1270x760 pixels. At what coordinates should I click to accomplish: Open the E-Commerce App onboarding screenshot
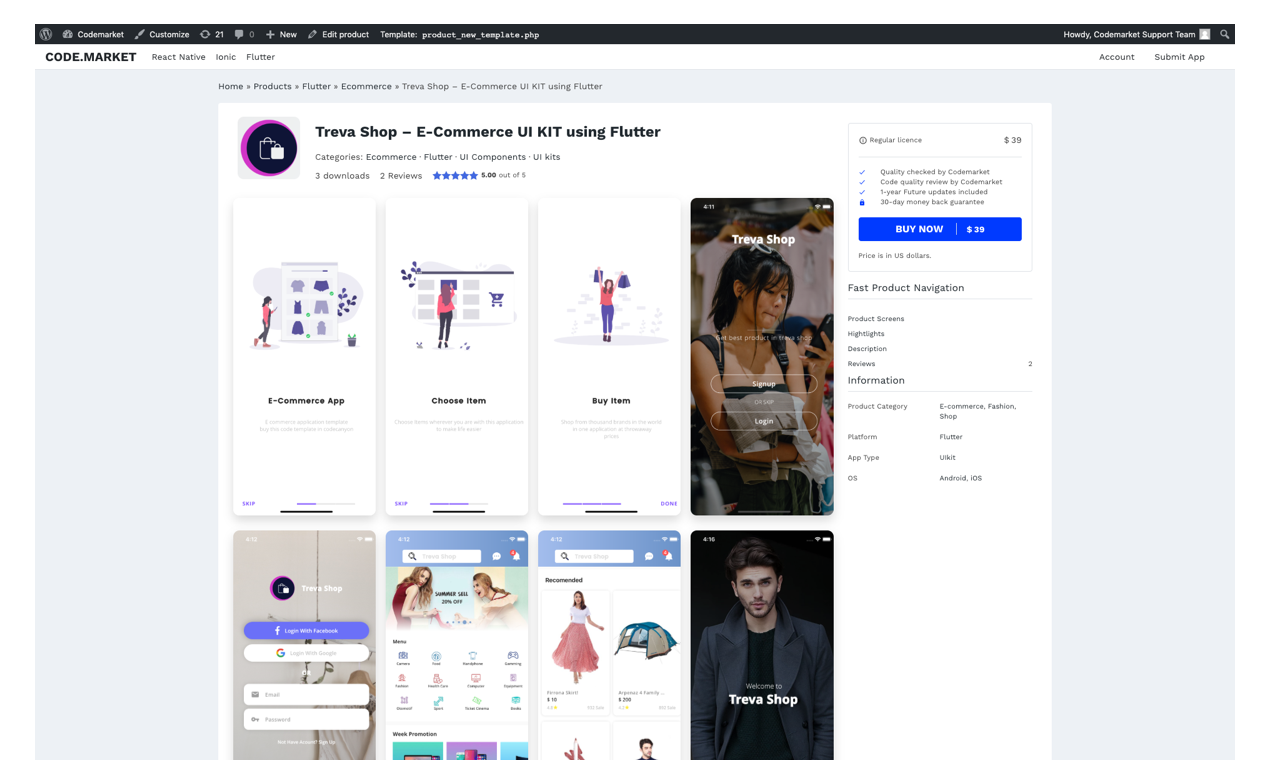(x=305, y=357)
